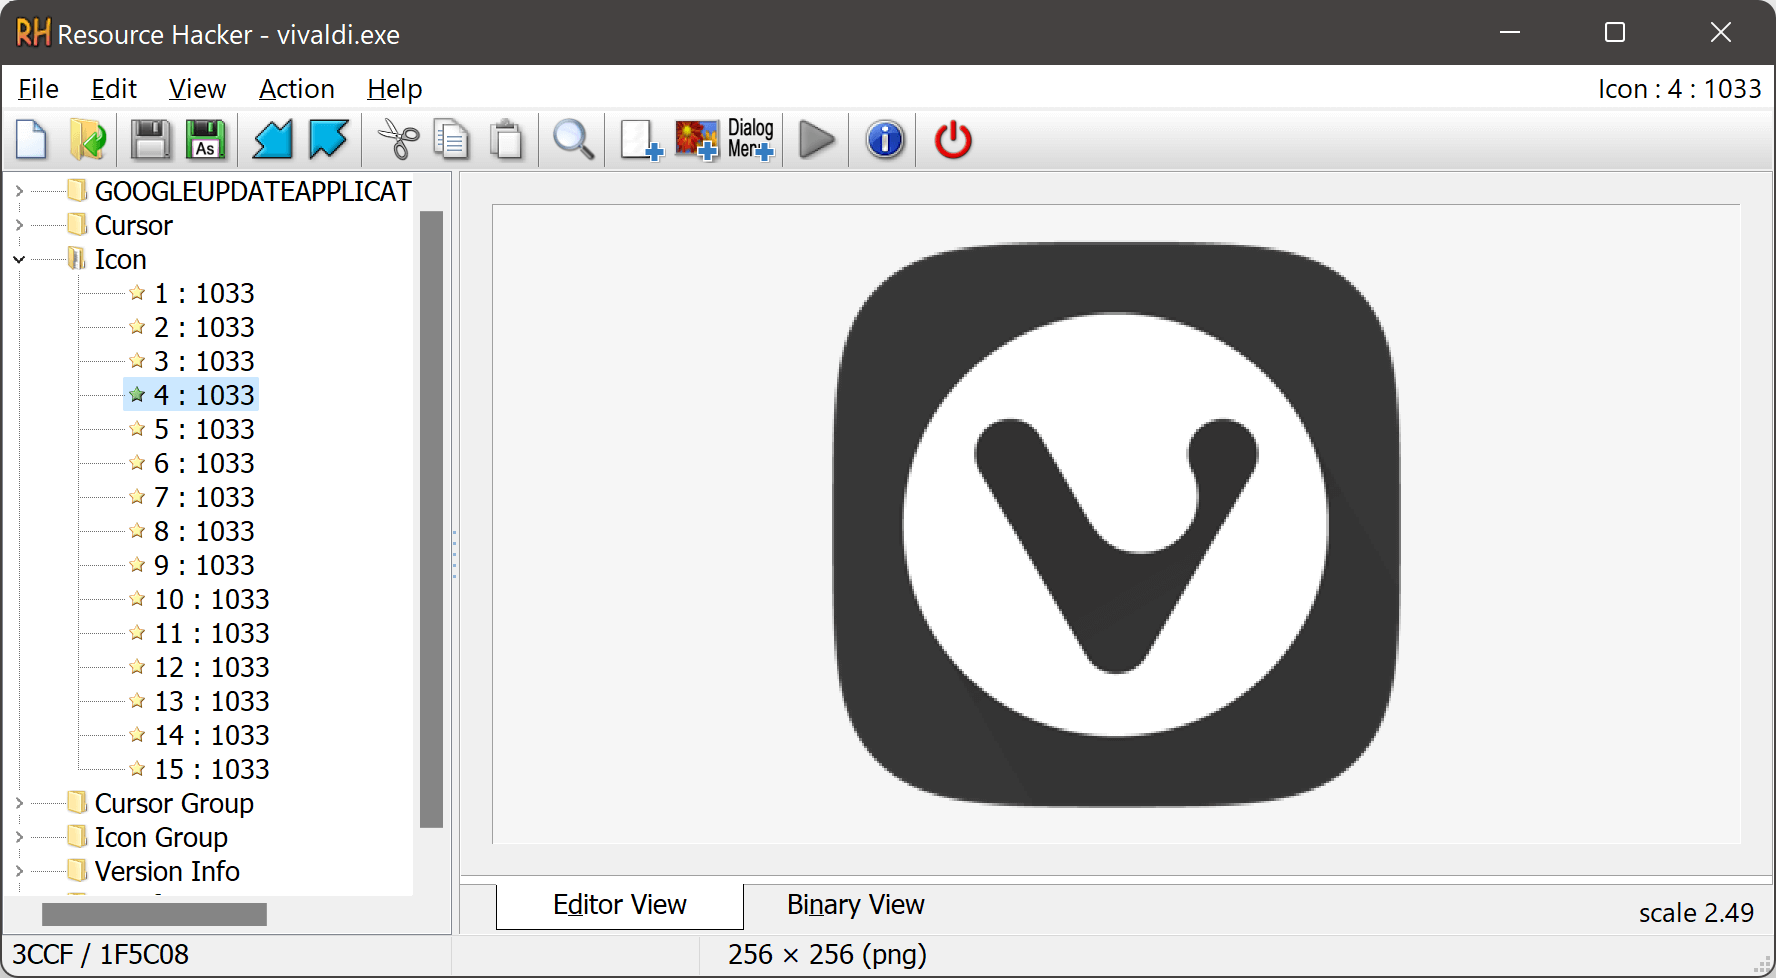Open Find with the magnifier icon
1776x978 pixels.
[574, 140]
